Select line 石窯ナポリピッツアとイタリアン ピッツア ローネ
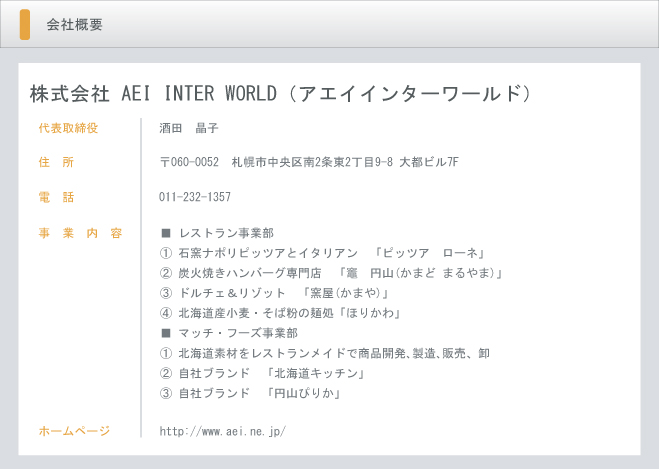 point(323,253)
